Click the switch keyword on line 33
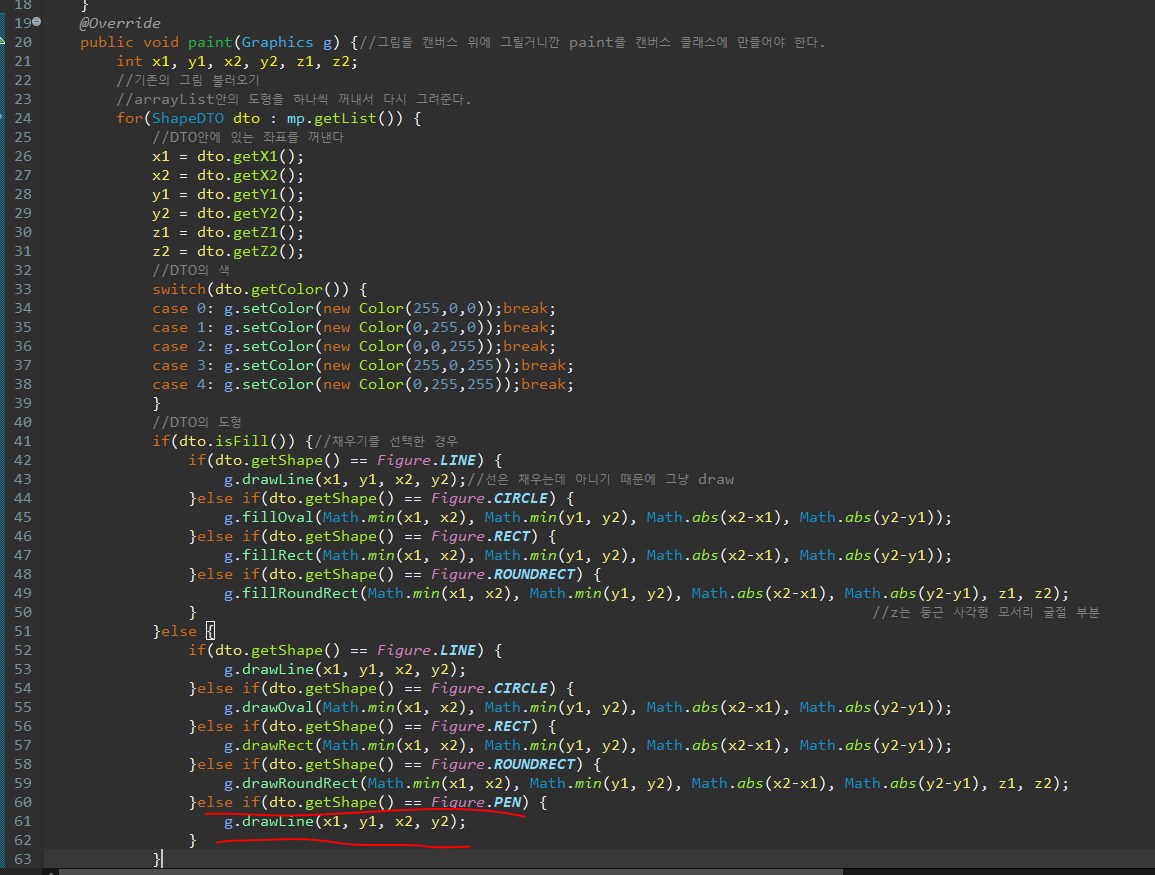The image size is (1155, 875). 179,289
